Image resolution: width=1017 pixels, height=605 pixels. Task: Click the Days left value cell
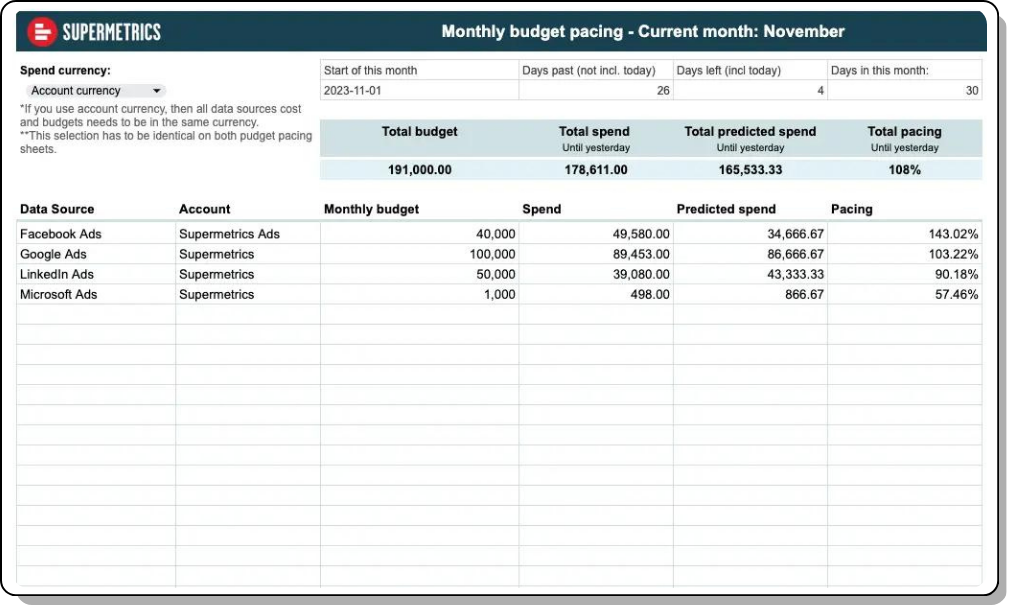coord(750,90)
